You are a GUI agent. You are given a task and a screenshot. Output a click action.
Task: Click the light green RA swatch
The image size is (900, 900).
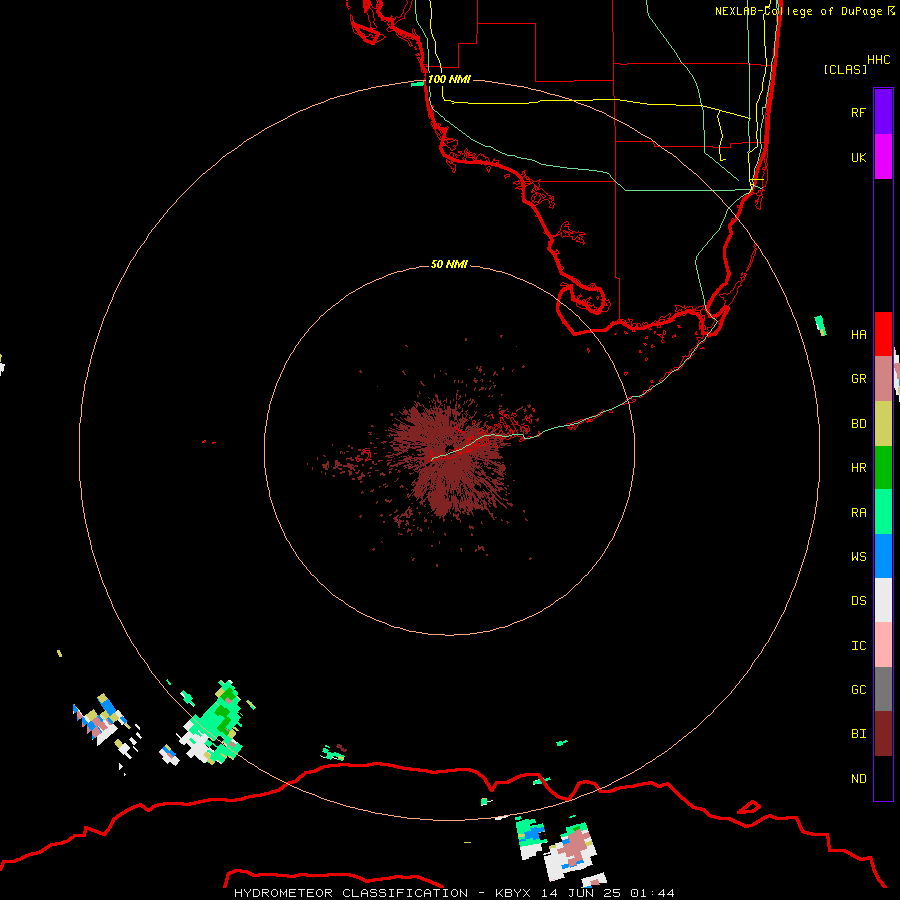point(883,512)
